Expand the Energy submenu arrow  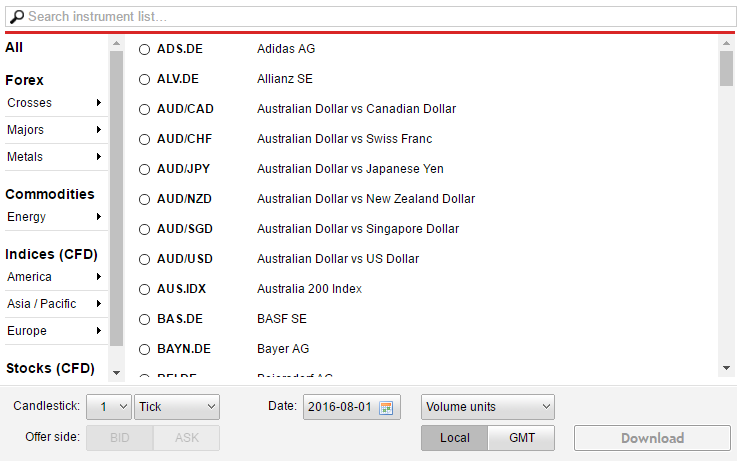(x=99, y=217)
